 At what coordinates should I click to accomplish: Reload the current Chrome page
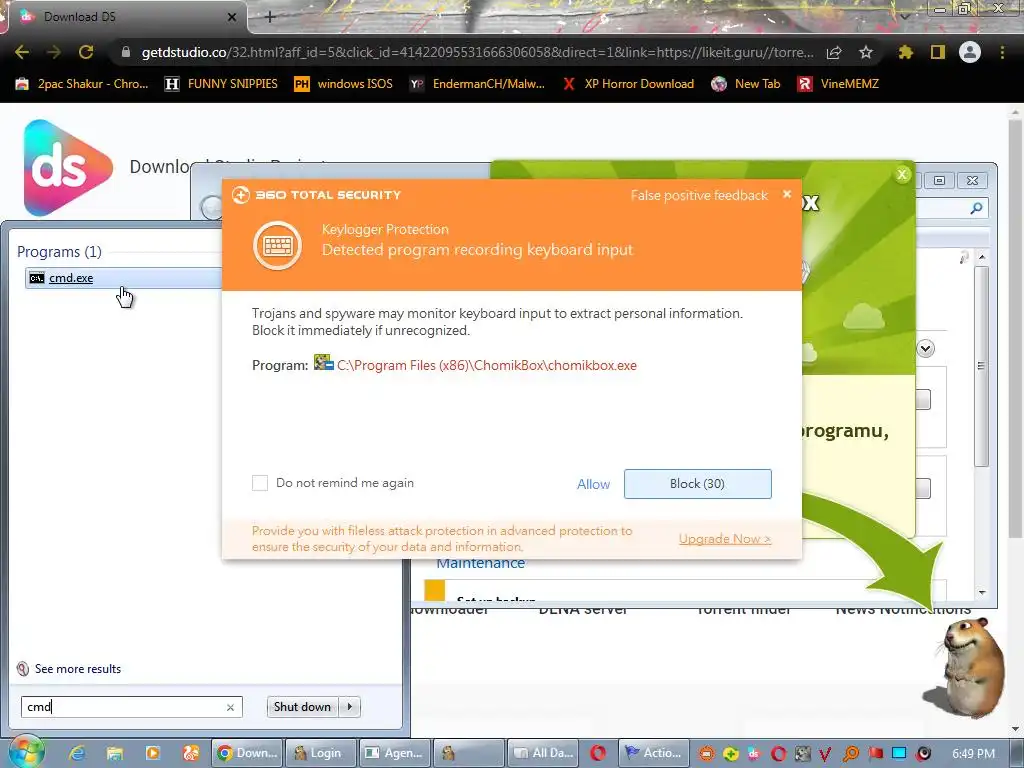[86, 52]
